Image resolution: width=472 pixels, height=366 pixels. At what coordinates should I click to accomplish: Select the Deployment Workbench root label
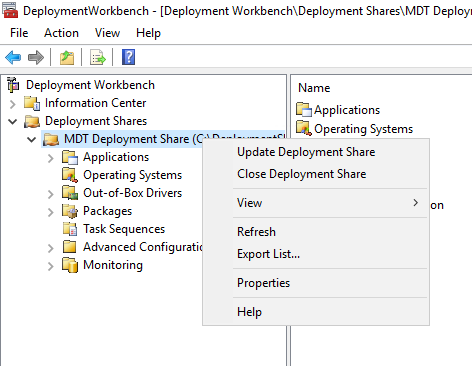click(x=90, y=85)
